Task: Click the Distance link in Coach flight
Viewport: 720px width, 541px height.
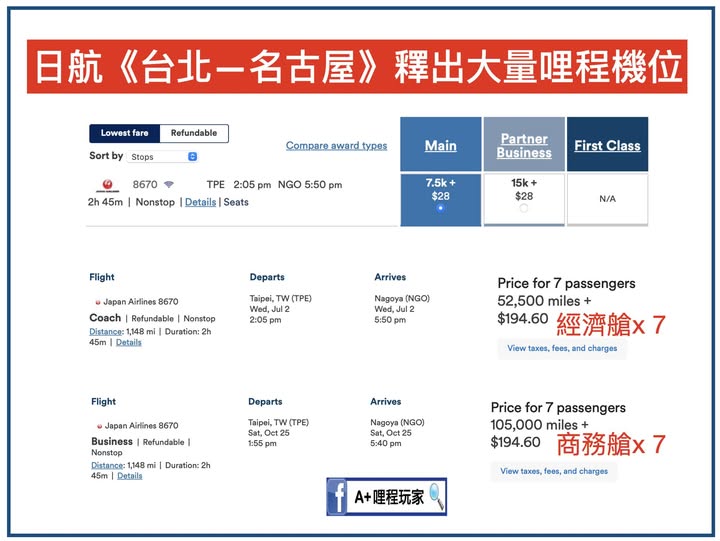Action: point(106,331)
